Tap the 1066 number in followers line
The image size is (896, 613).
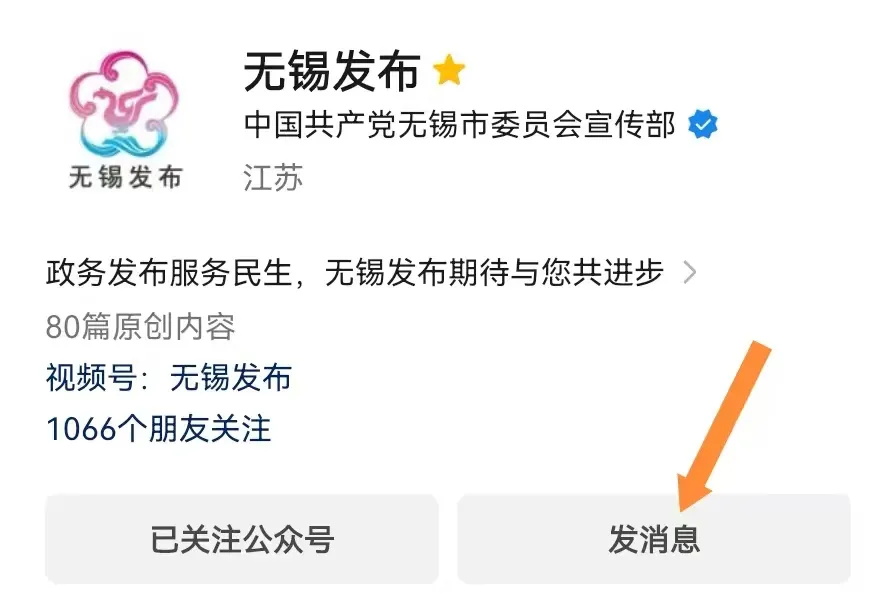pyautogui.click(x=81, y=429)
